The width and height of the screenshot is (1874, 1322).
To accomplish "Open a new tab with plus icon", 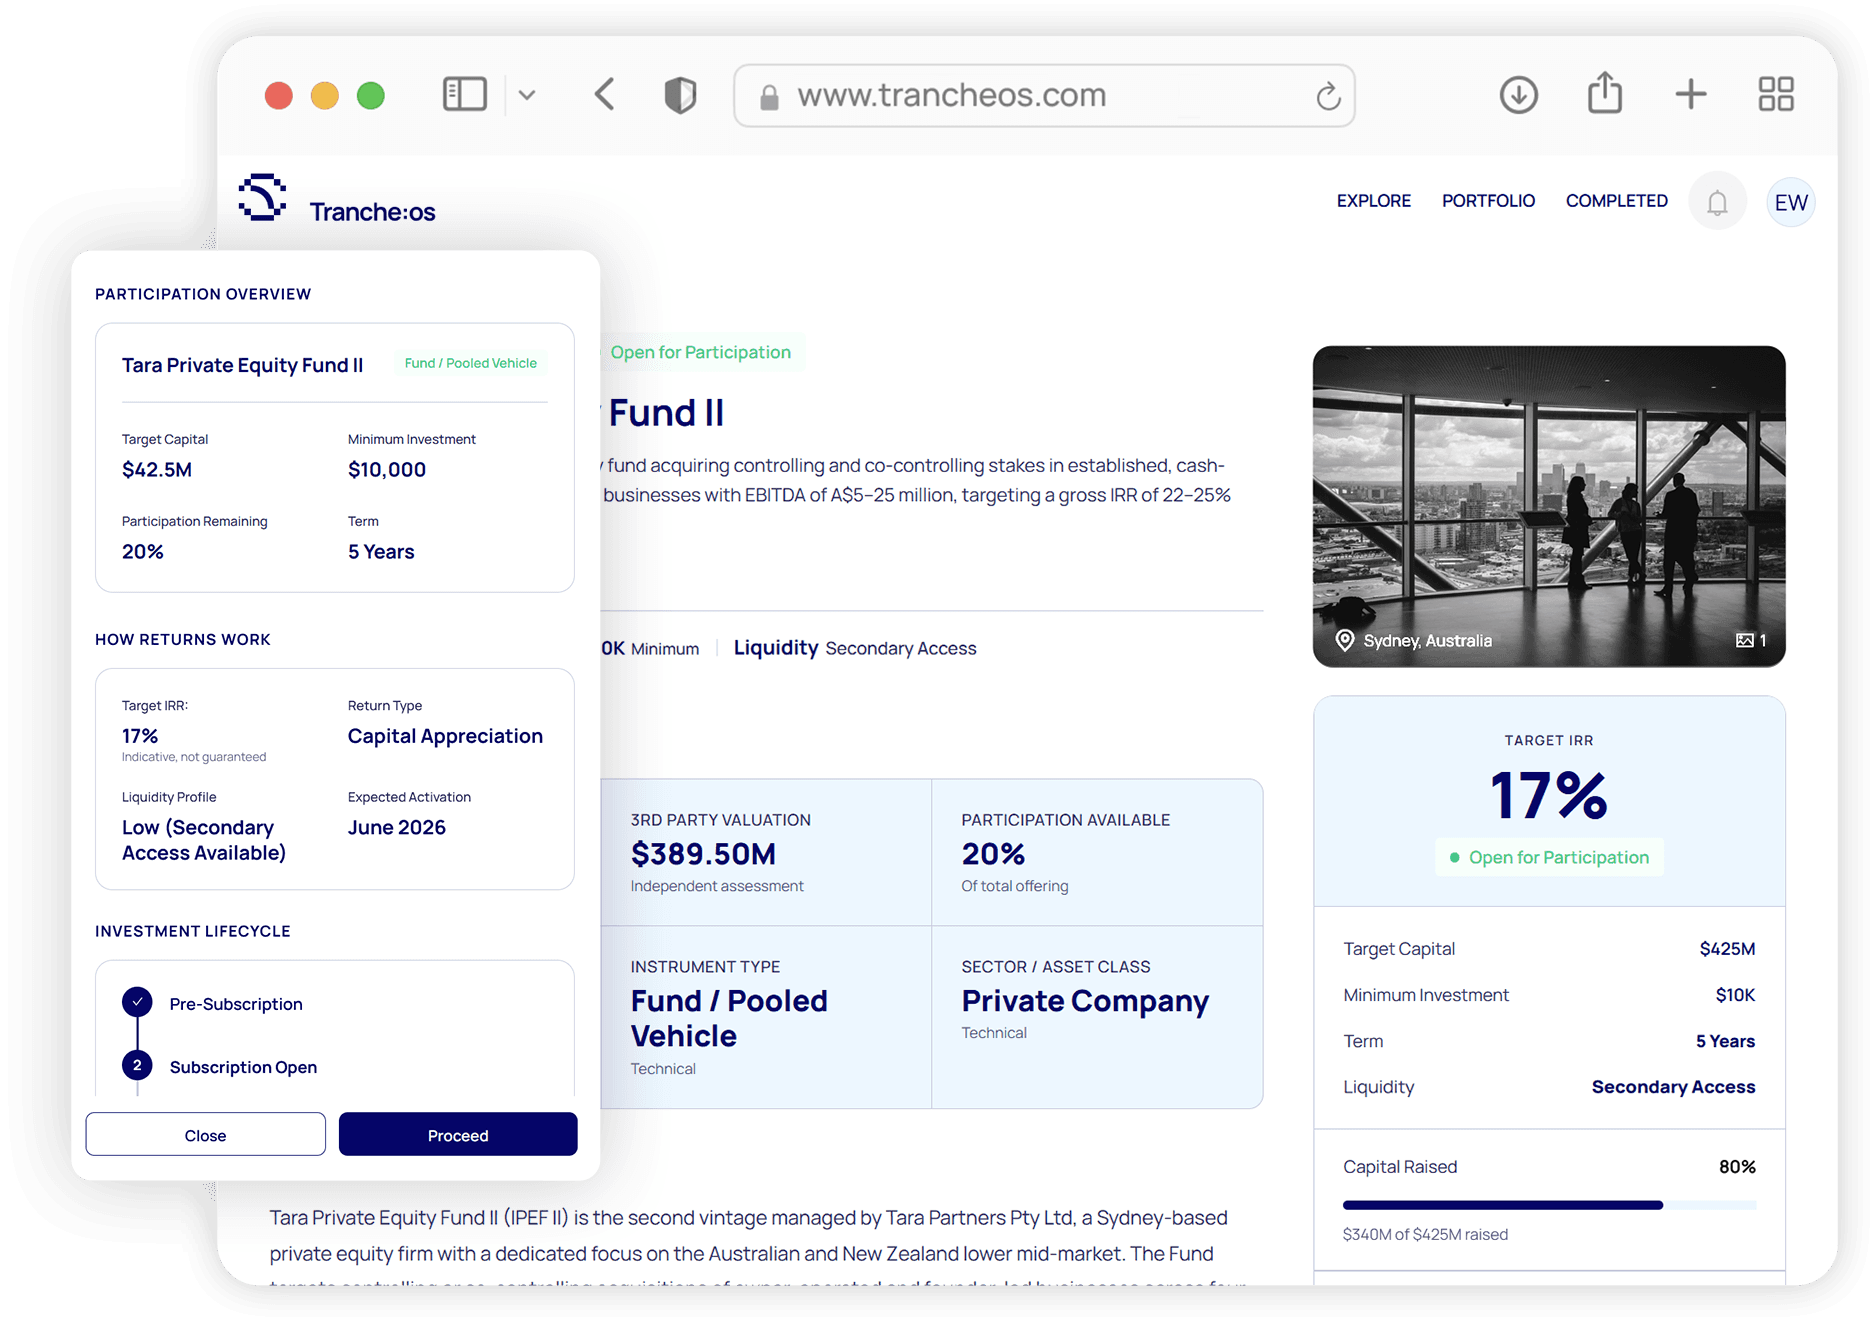I will coord(1690,95).
